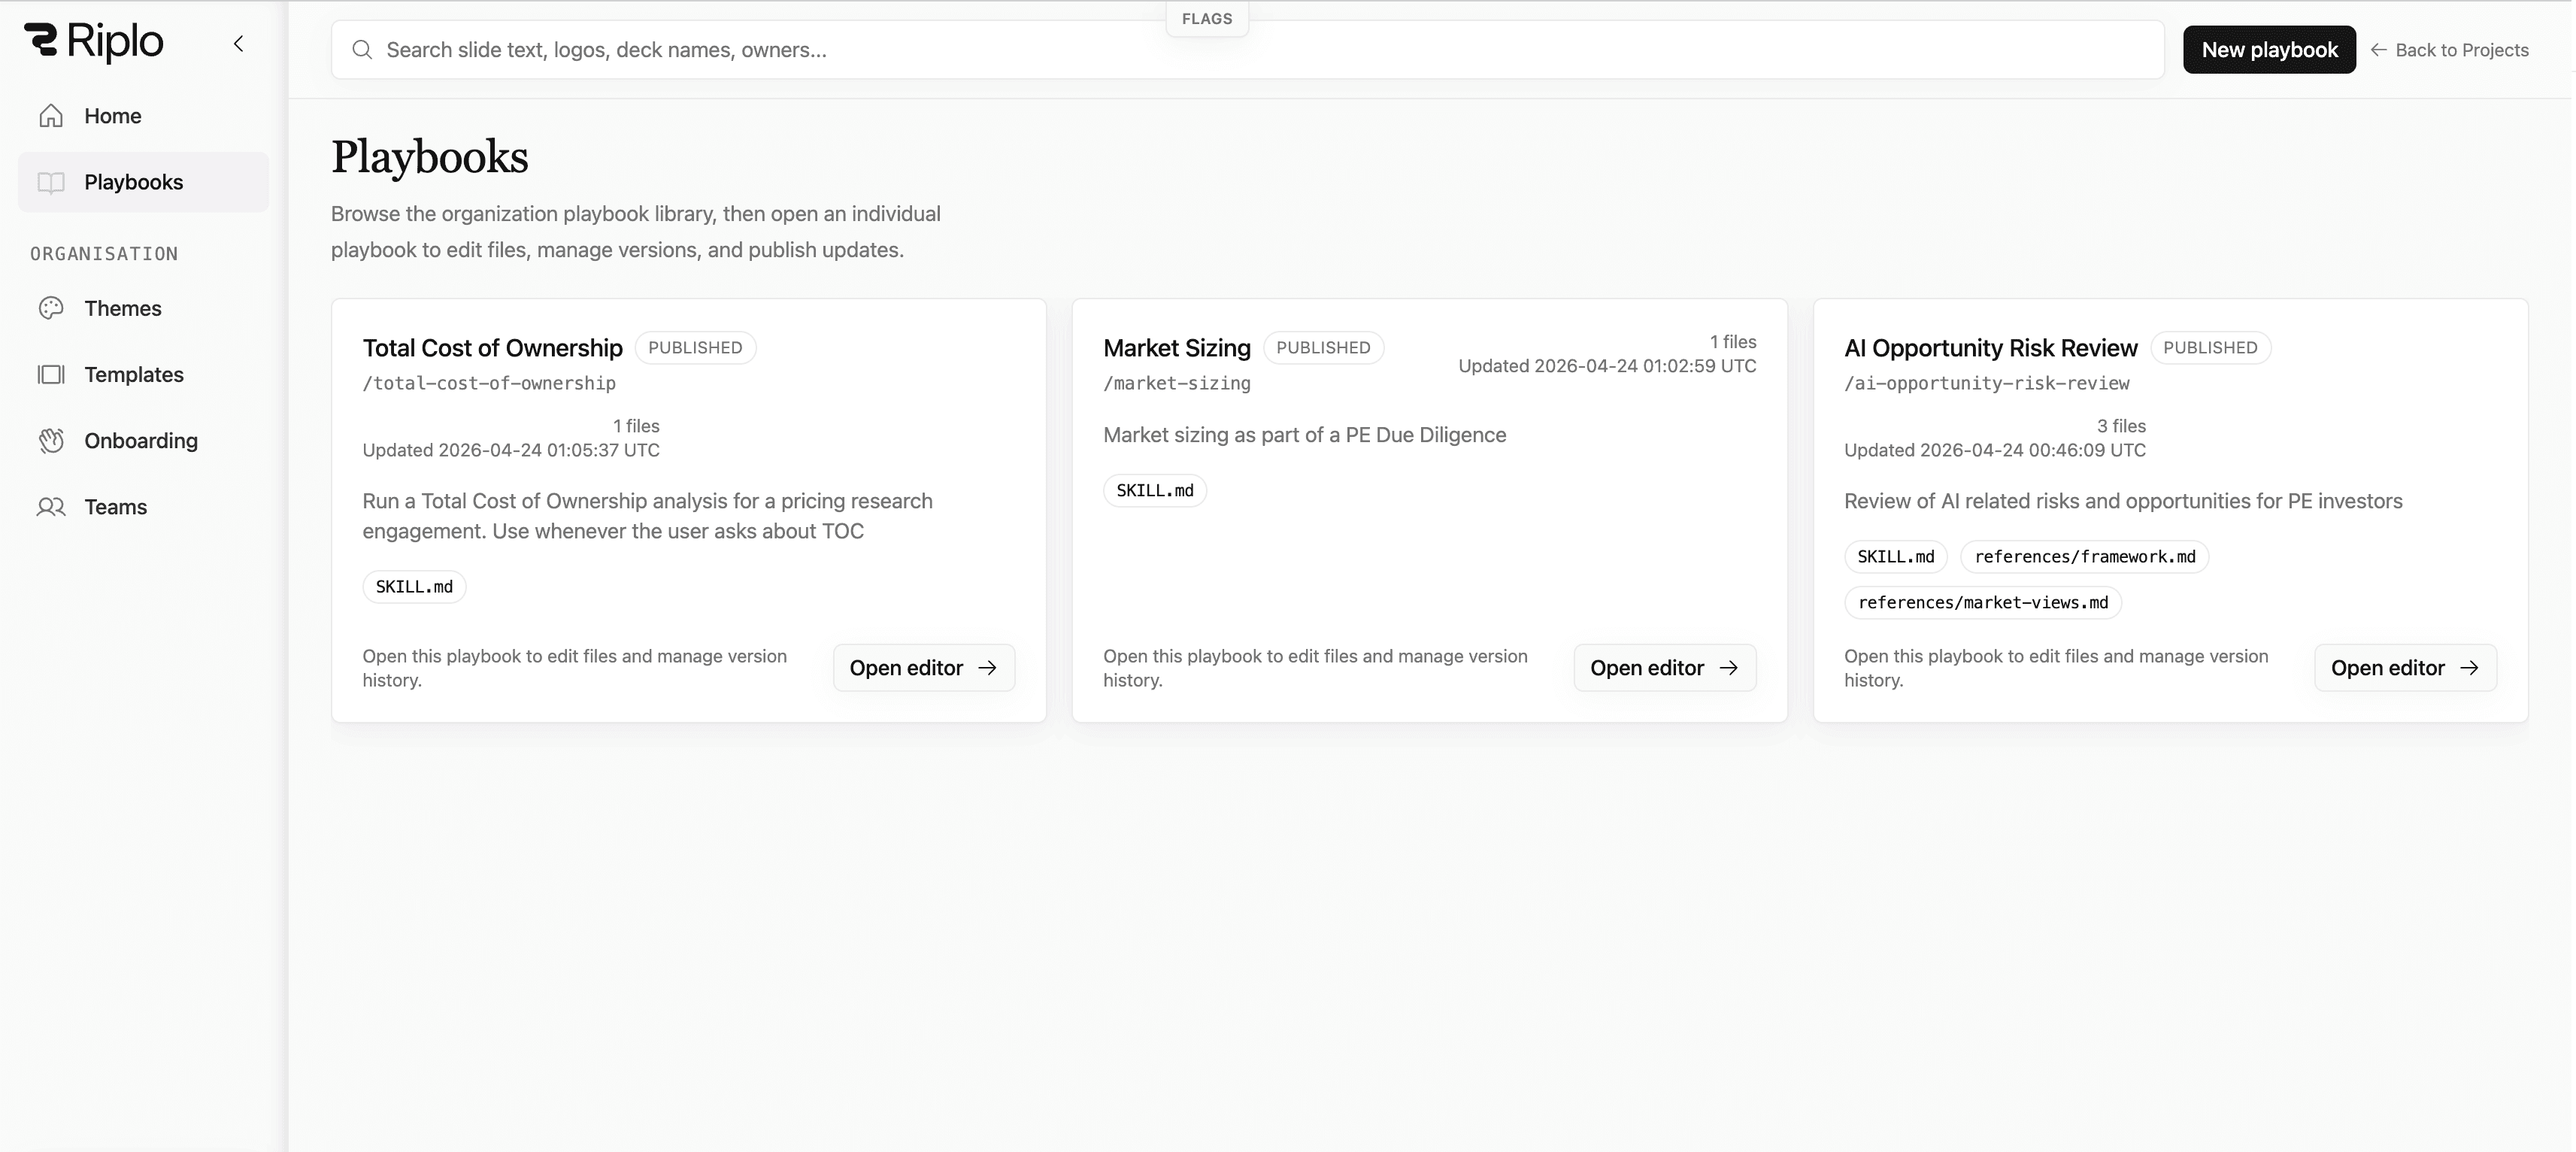Create a New playbook
Viewport: 2576px width, 1152px height.
pos(2269,50)
